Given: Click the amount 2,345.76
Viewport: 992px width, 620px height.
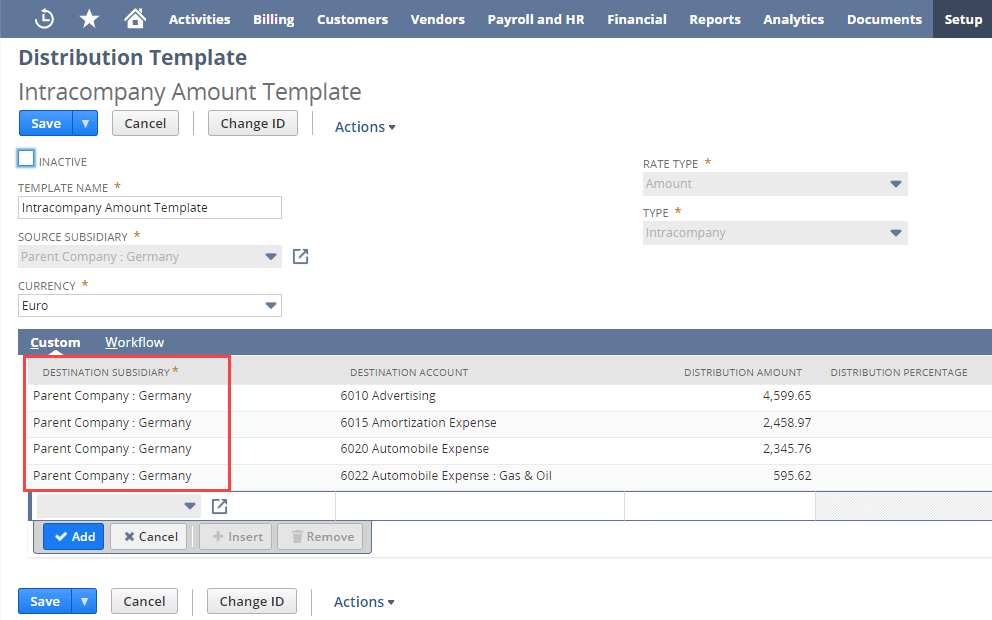Looking at the screenshot, I should pos(787,449).
